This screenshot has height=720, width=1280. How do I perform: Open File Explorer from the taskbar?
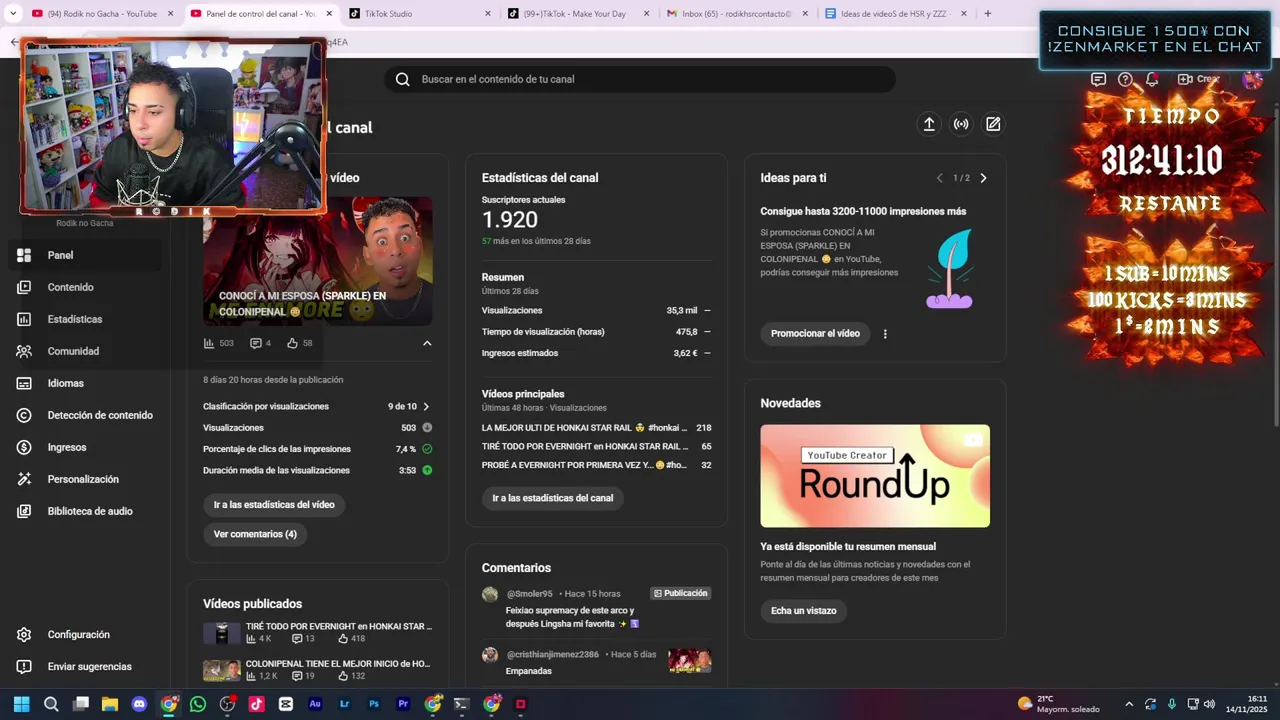pyautogui.click(x=110, y=704)
